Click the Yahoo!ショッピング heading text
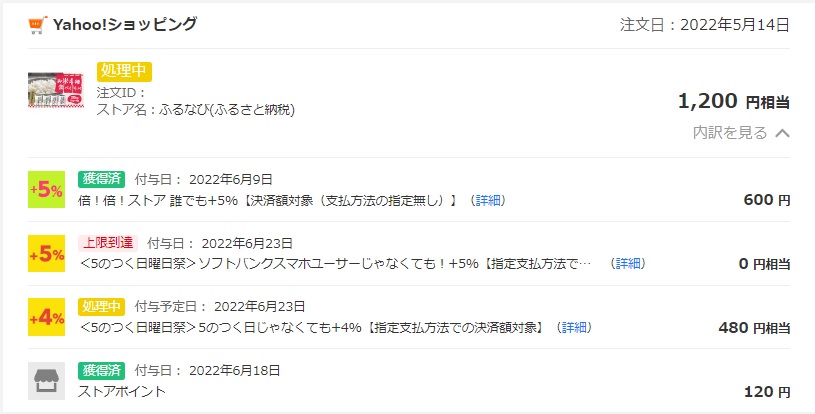Viewport: 815px width, 414px height. [x=125, y=24]
